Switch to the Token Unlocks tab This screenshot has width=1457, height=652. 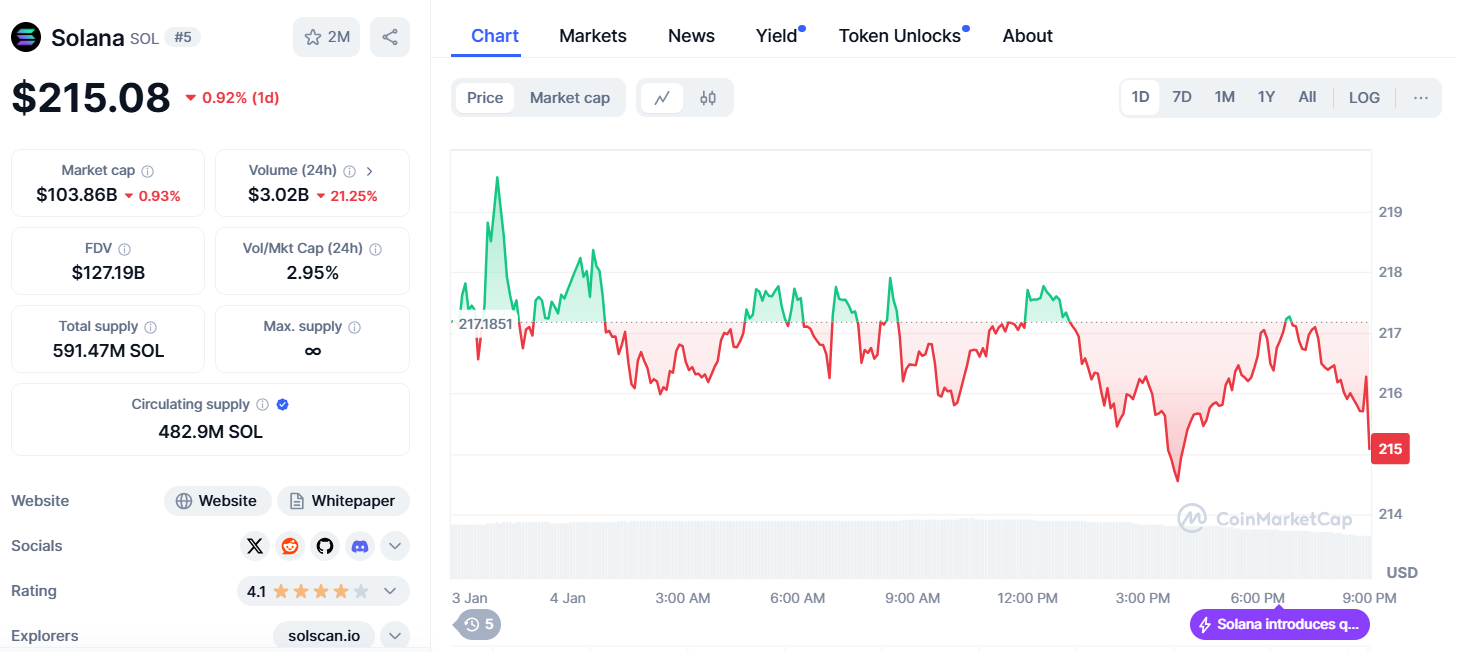tap(900, 36)
